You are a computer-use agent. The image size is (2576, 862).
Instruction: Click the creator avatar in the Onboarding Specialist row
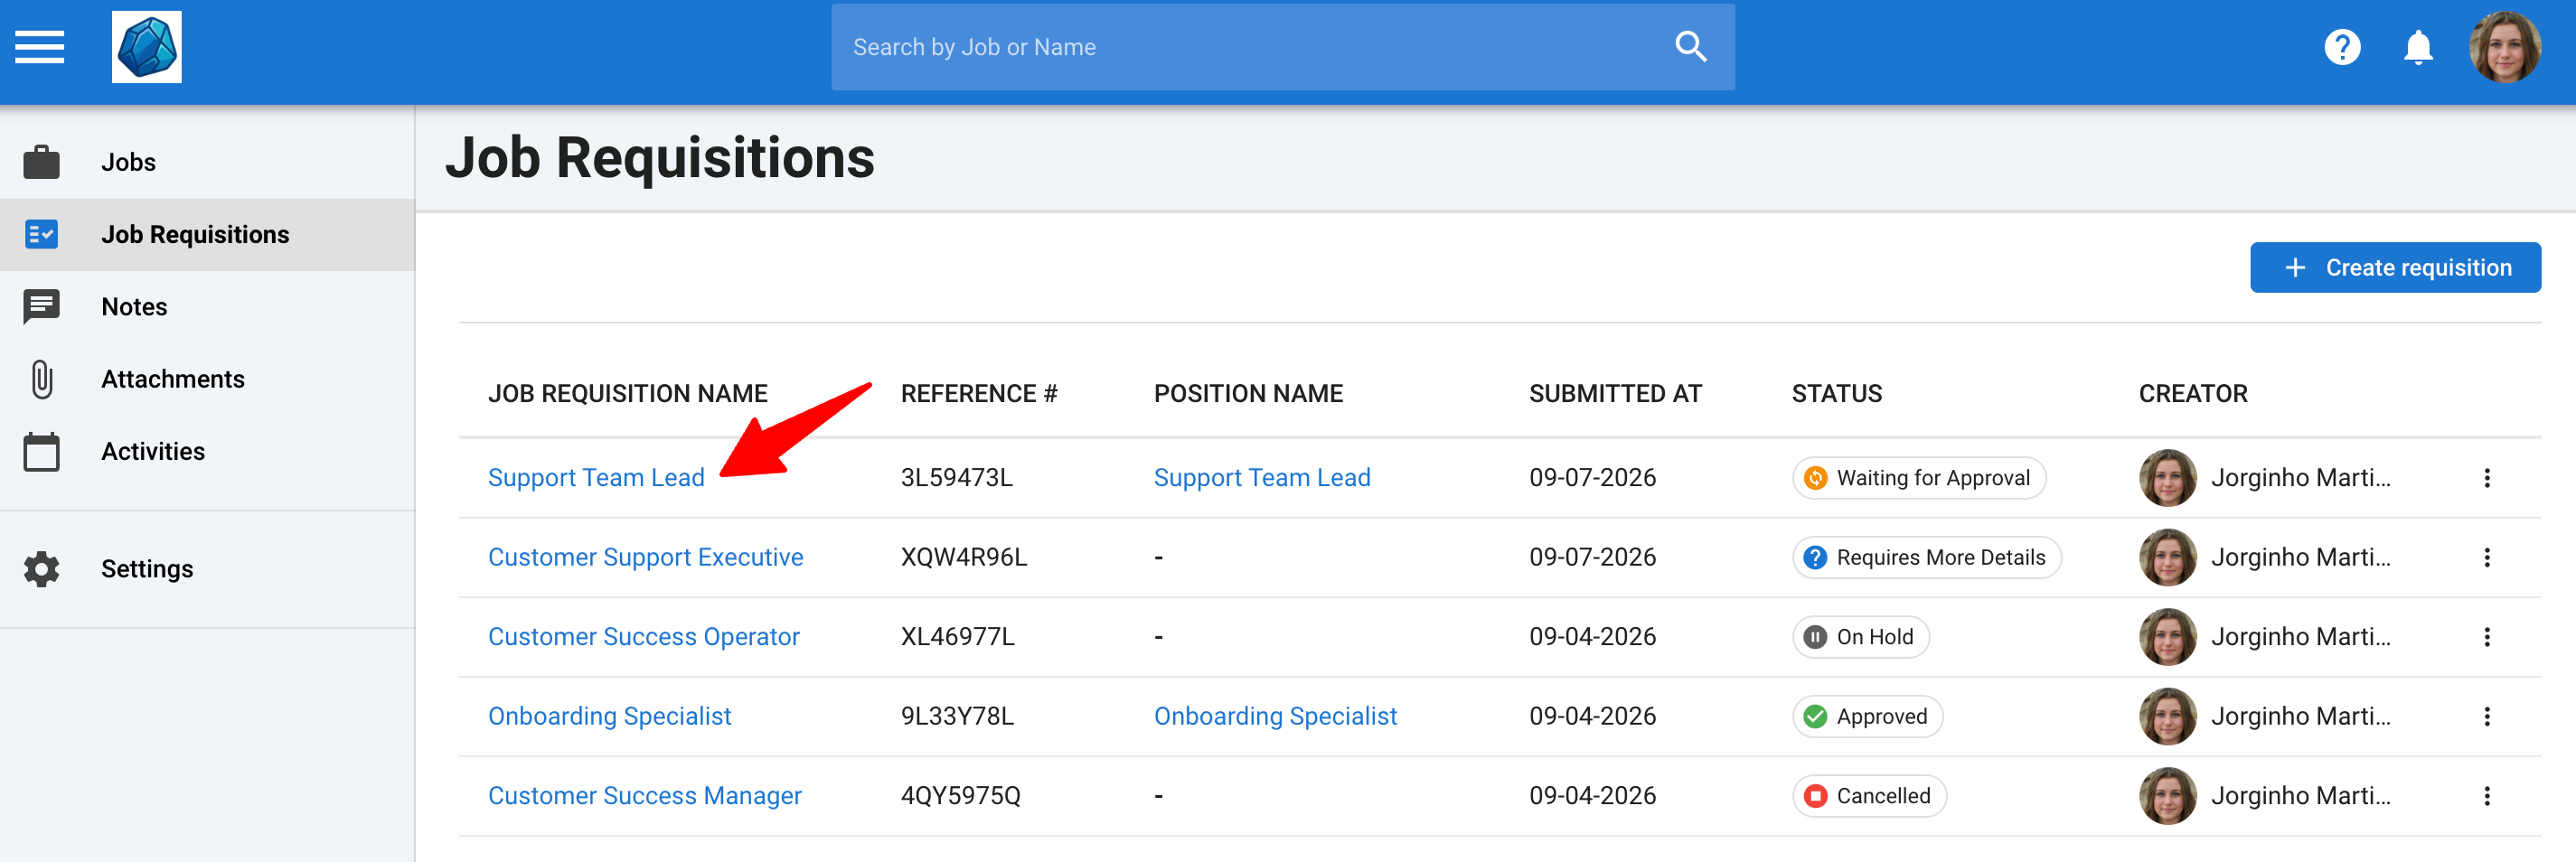click(2167, 716)
